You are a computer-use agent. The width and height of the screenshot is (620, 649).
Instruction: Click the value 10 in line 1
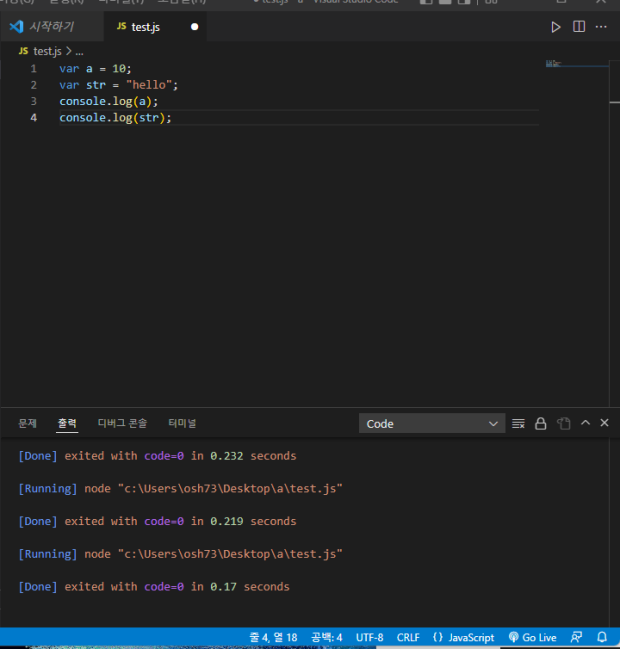[x=119, y=69]
